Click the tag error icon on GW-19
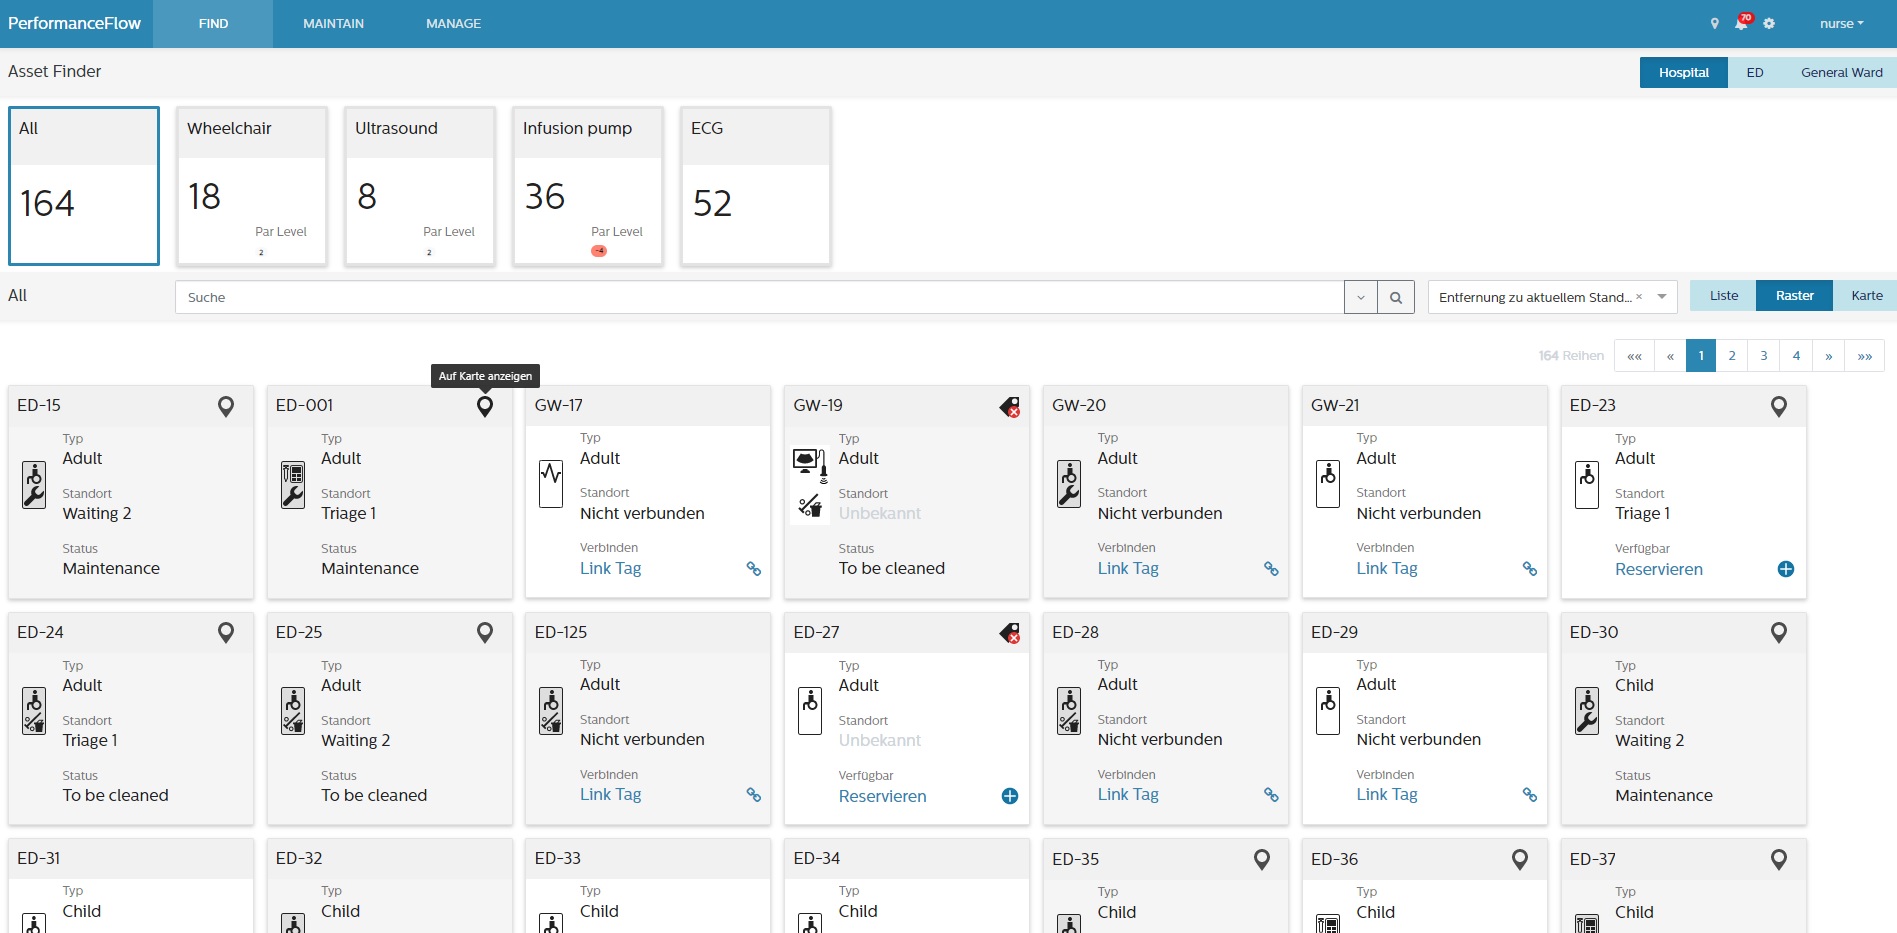The height and width of the screenshot is (933, 1897). [1010, 407]
